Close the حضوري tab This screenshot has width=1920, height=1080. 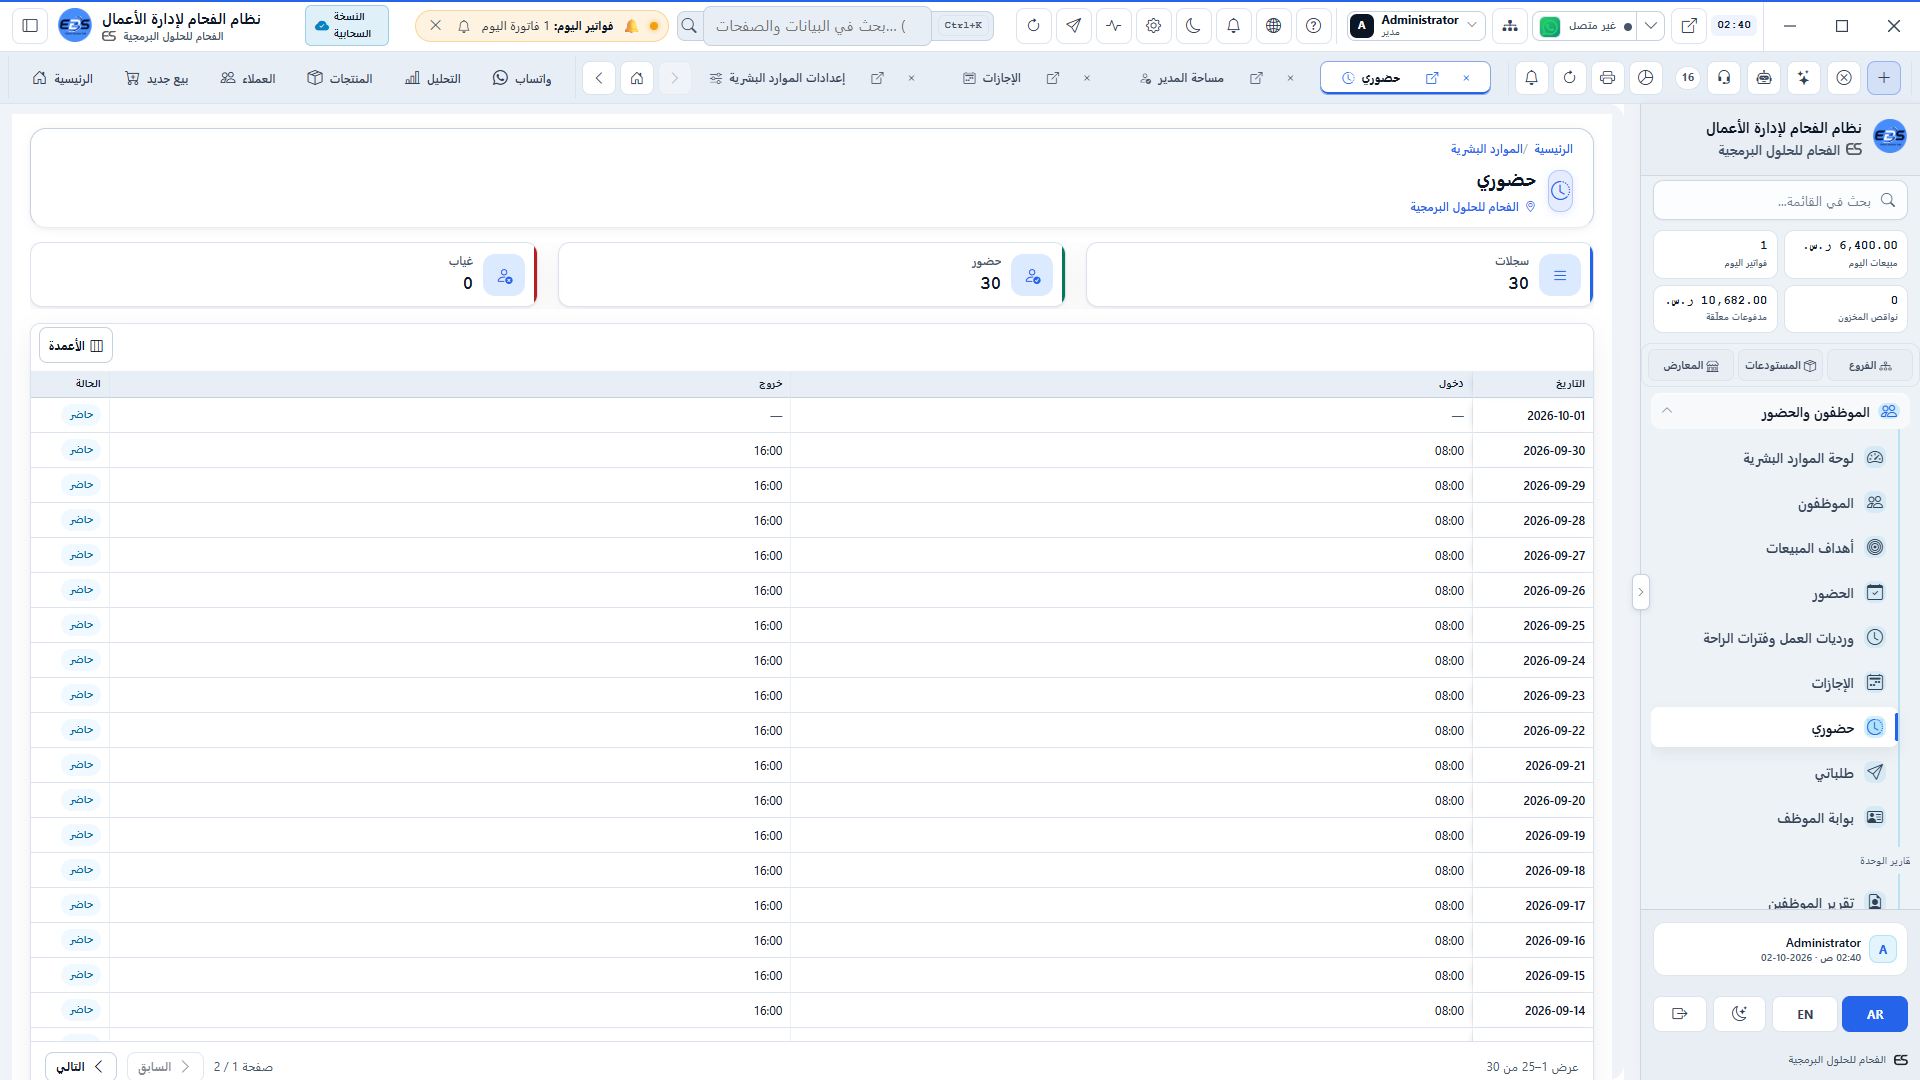[1466, 78]
